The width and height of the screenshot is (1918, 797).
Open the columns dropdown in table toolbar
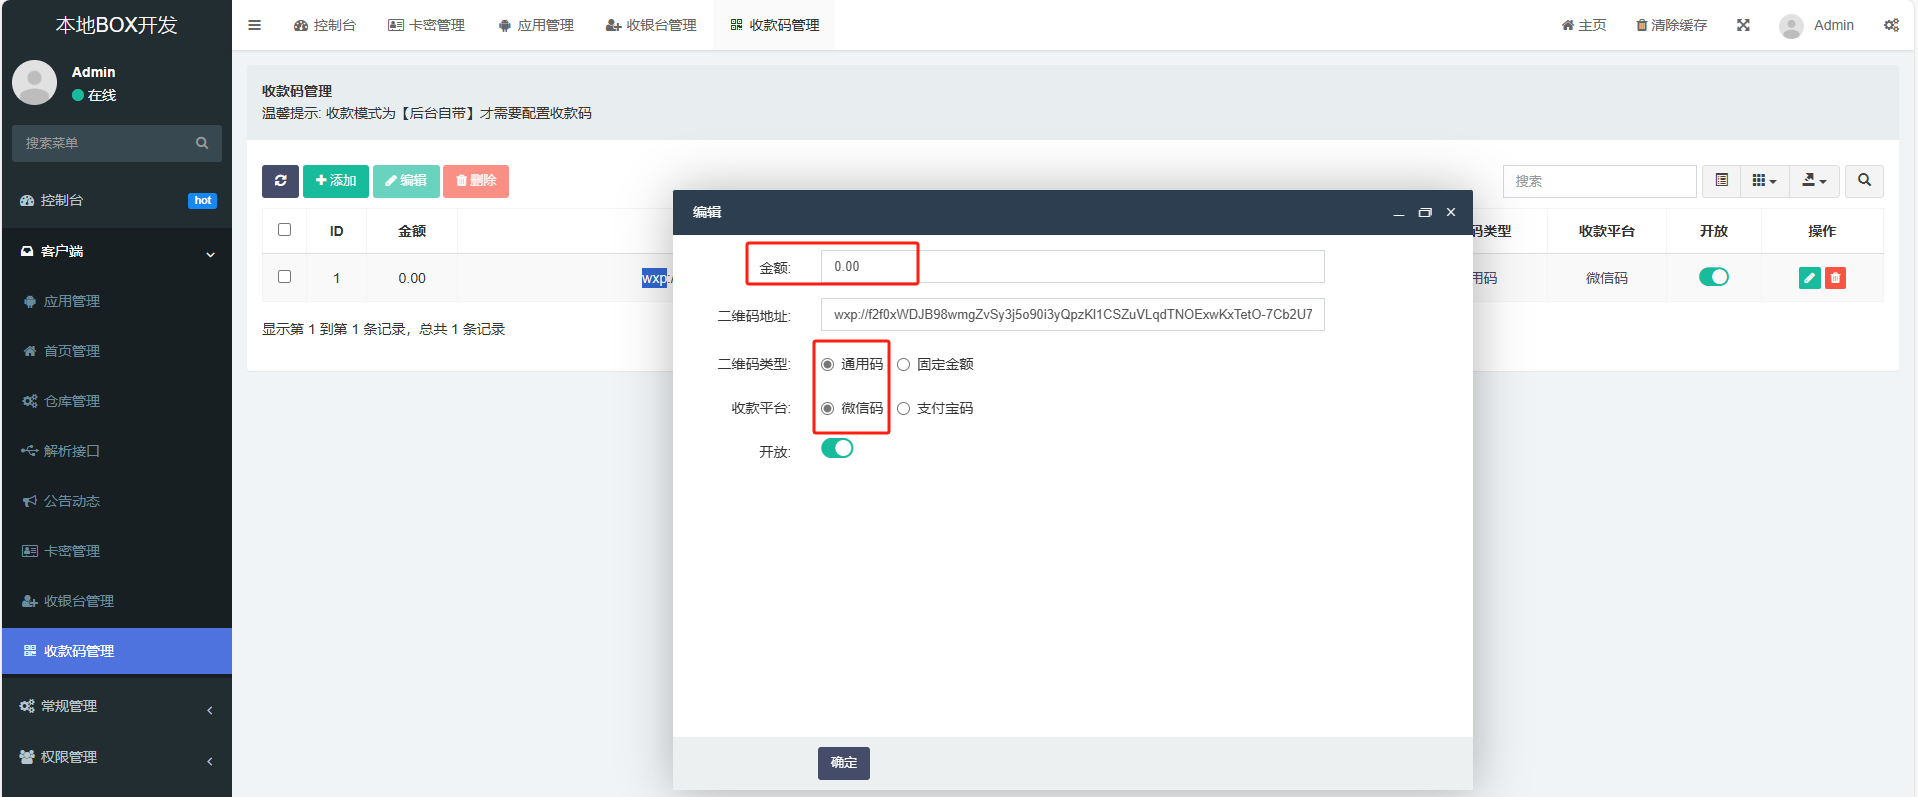pos(1764,181)
